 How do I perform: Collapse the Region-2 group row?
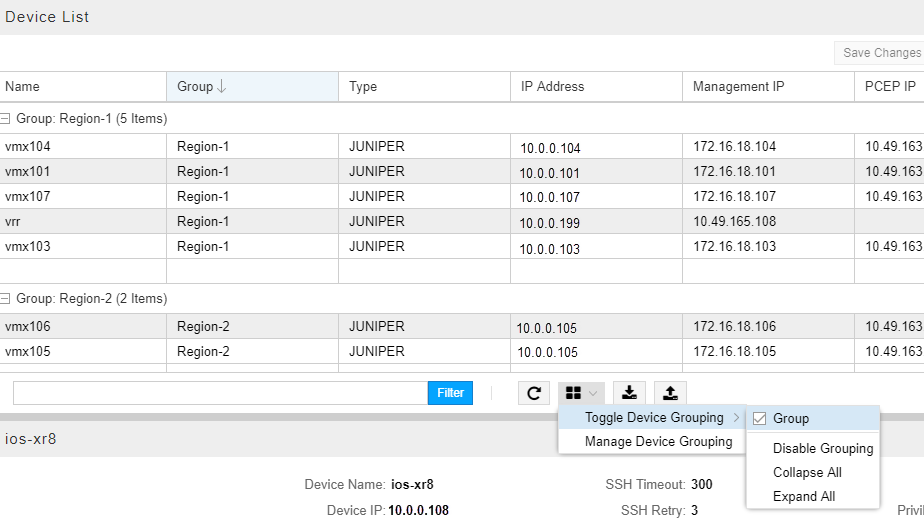coord(6,299)
